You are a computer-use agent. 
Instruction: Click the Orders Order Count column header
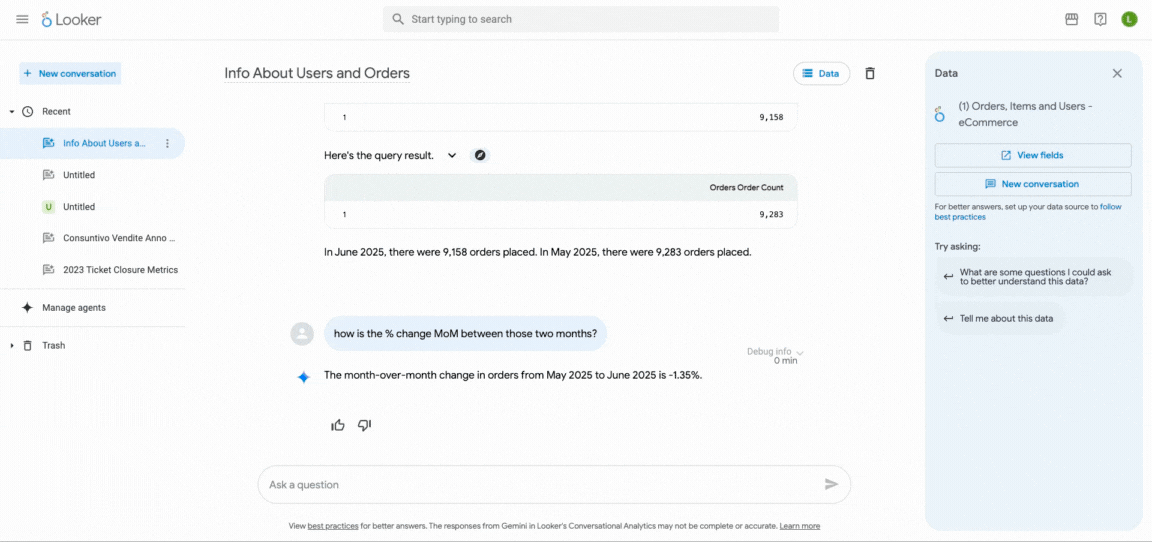click(x=746, y=187)
